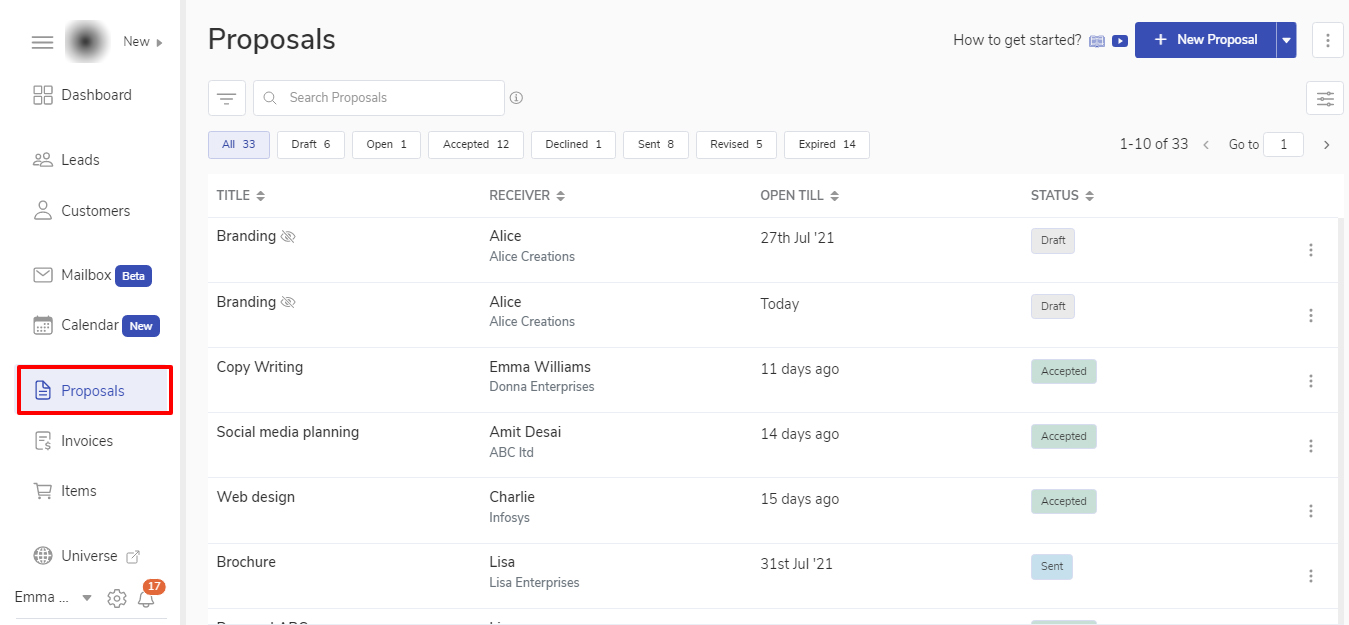Open settings gear icon in sidebar

tap(117, 599)
